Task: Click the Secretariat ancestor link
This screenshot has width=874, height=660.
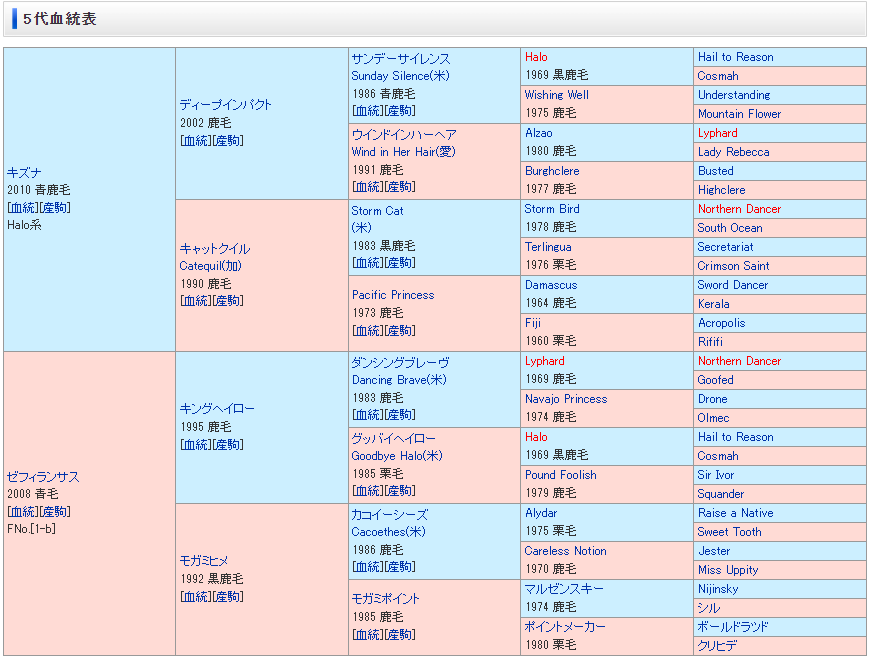Action: coord(725,247)
